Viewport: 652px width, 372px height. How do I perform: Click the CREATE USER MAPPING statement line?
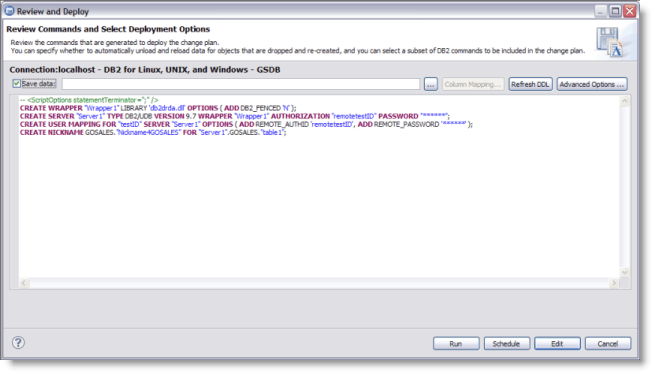(246, 124)
